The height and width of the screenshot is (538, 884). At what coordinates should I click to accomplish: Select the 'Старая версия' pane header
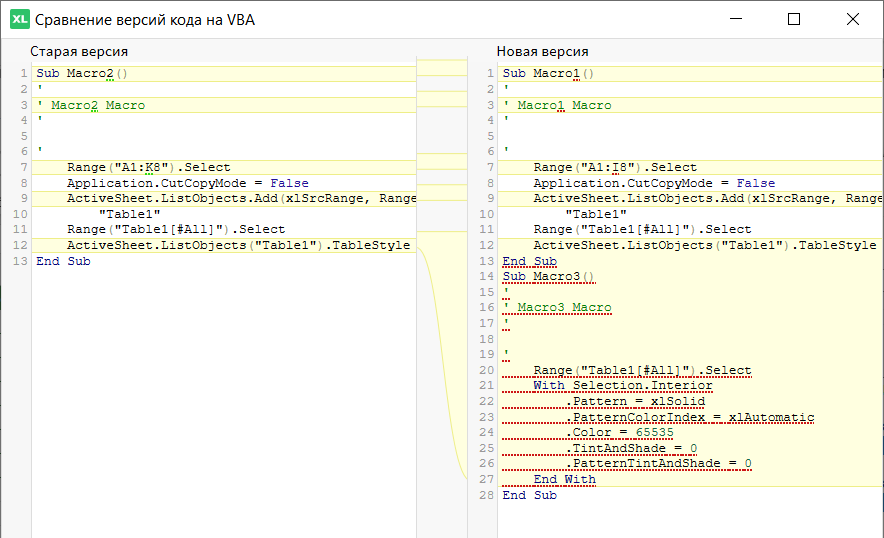click(79, 51)
